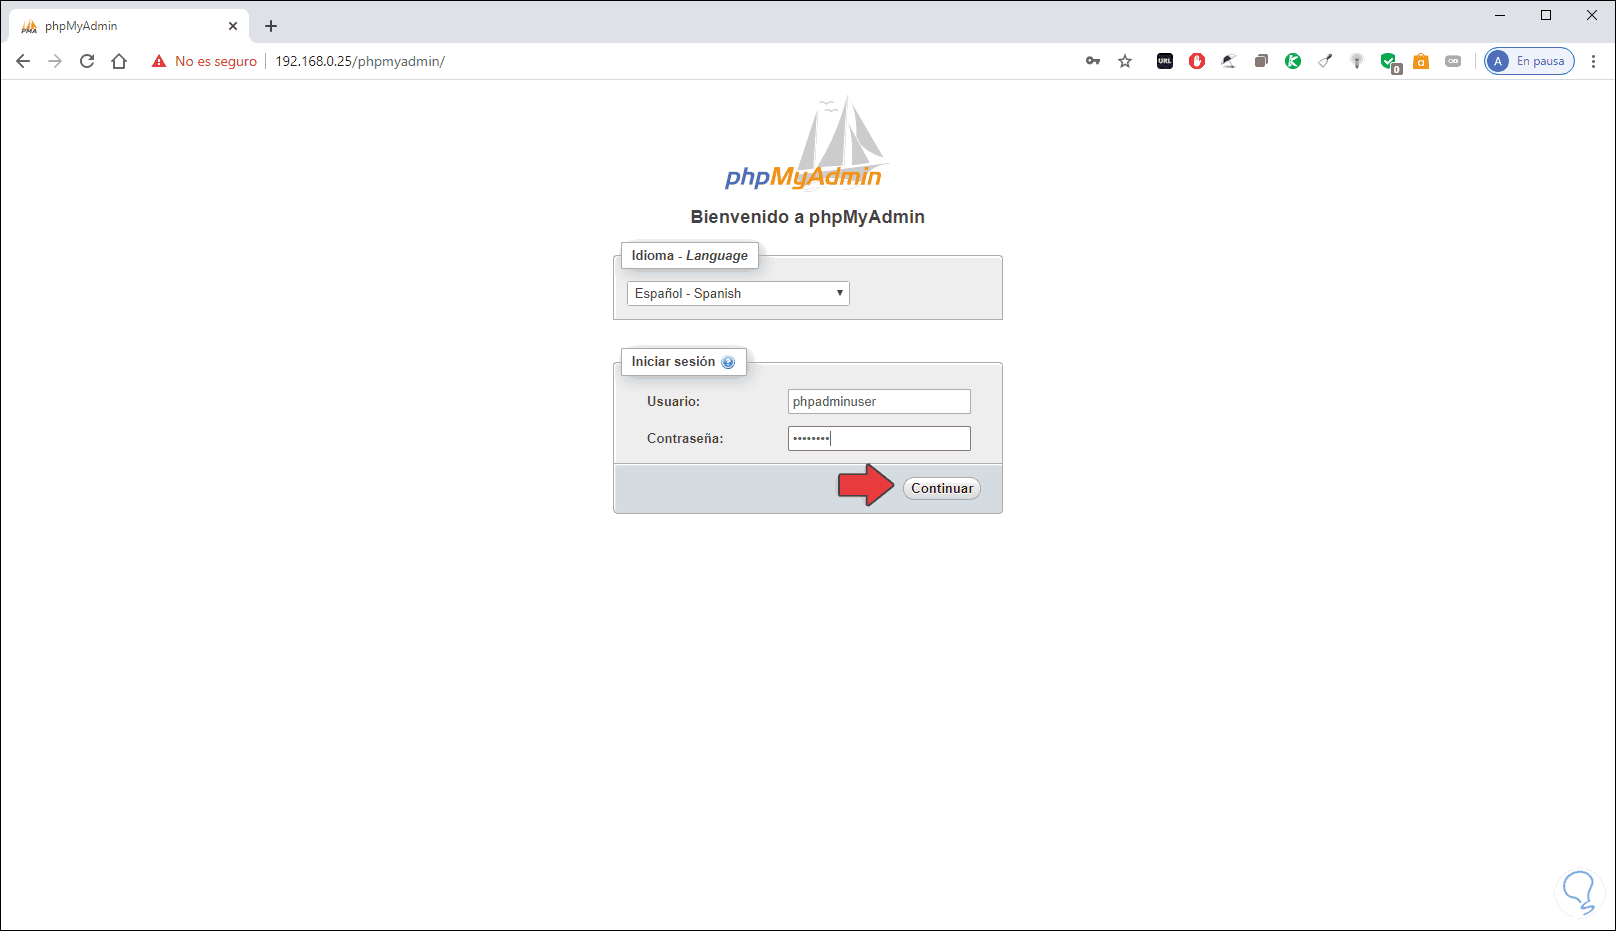Open the Chrome three-dot menu
This screenshot has height=931, width=1616.
click(1593, 61)
